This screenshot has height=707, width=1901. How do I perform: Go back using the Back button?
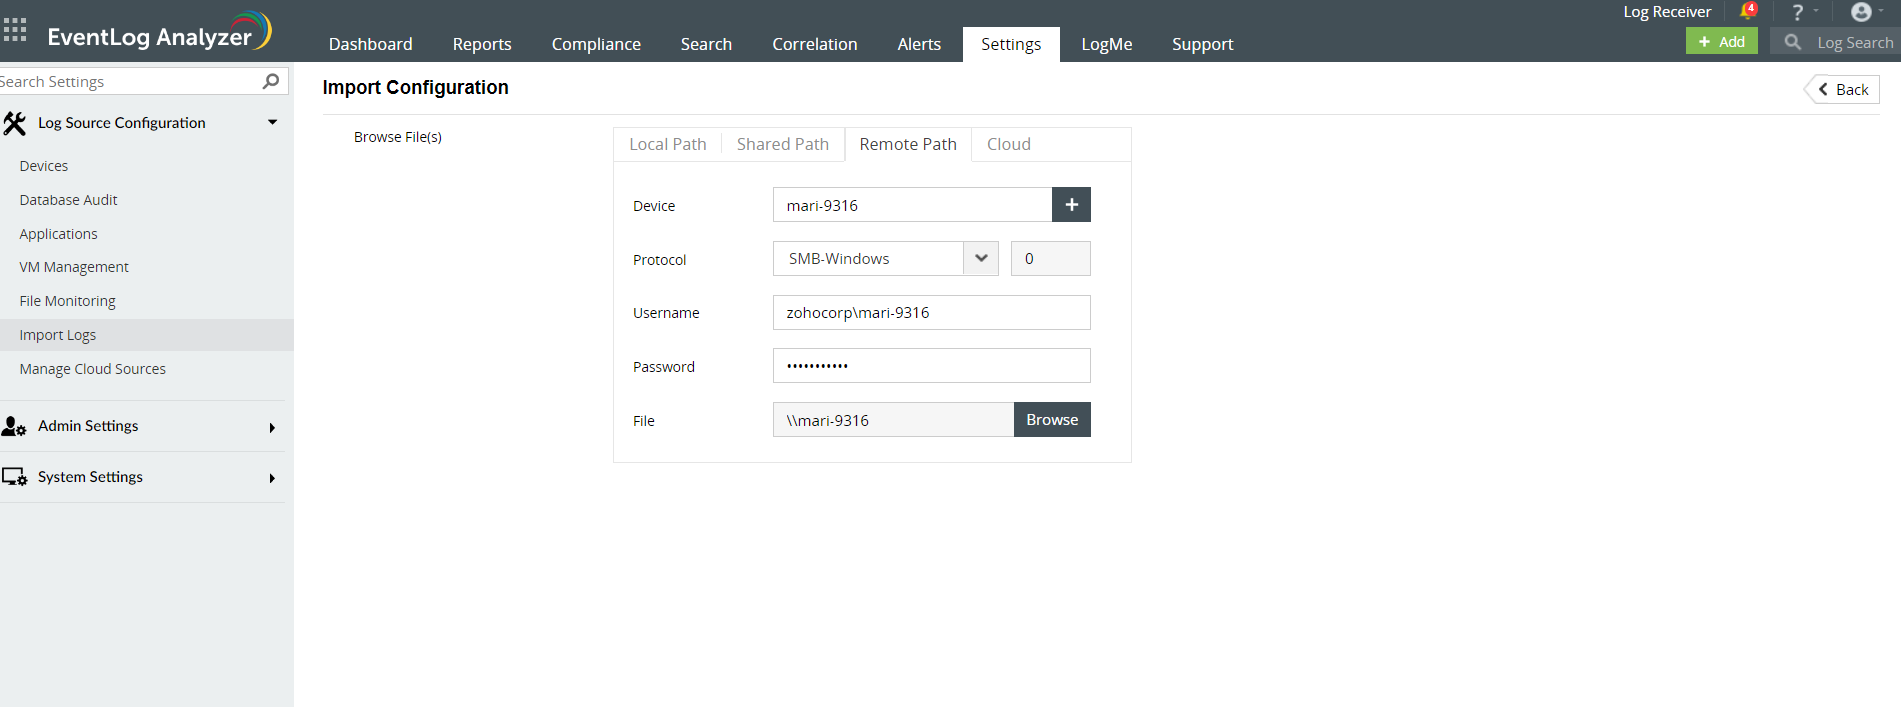tap(1843, 89)
